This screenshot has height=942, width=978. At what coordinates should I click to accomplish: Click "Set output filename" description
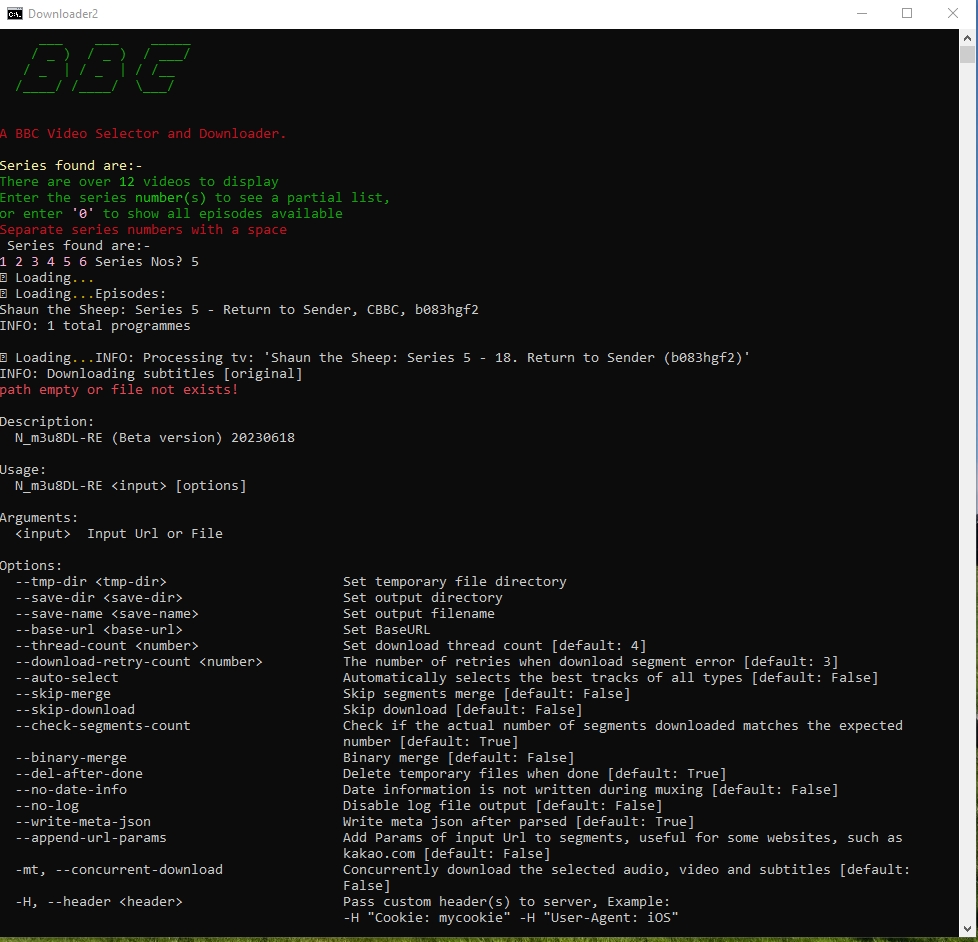(x=419, y=614)
